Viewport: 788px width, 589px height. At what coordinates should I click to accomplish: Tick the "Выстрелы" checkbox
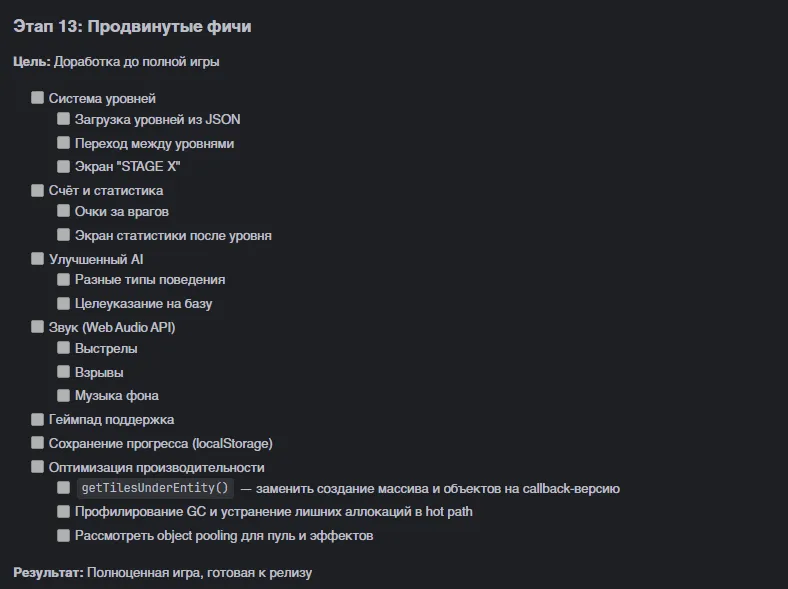(64, 349)
